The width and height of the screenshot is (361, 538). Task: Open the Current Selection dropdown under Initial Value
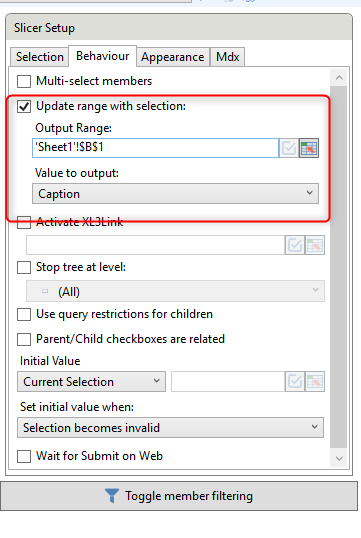(x=91, y=382)
